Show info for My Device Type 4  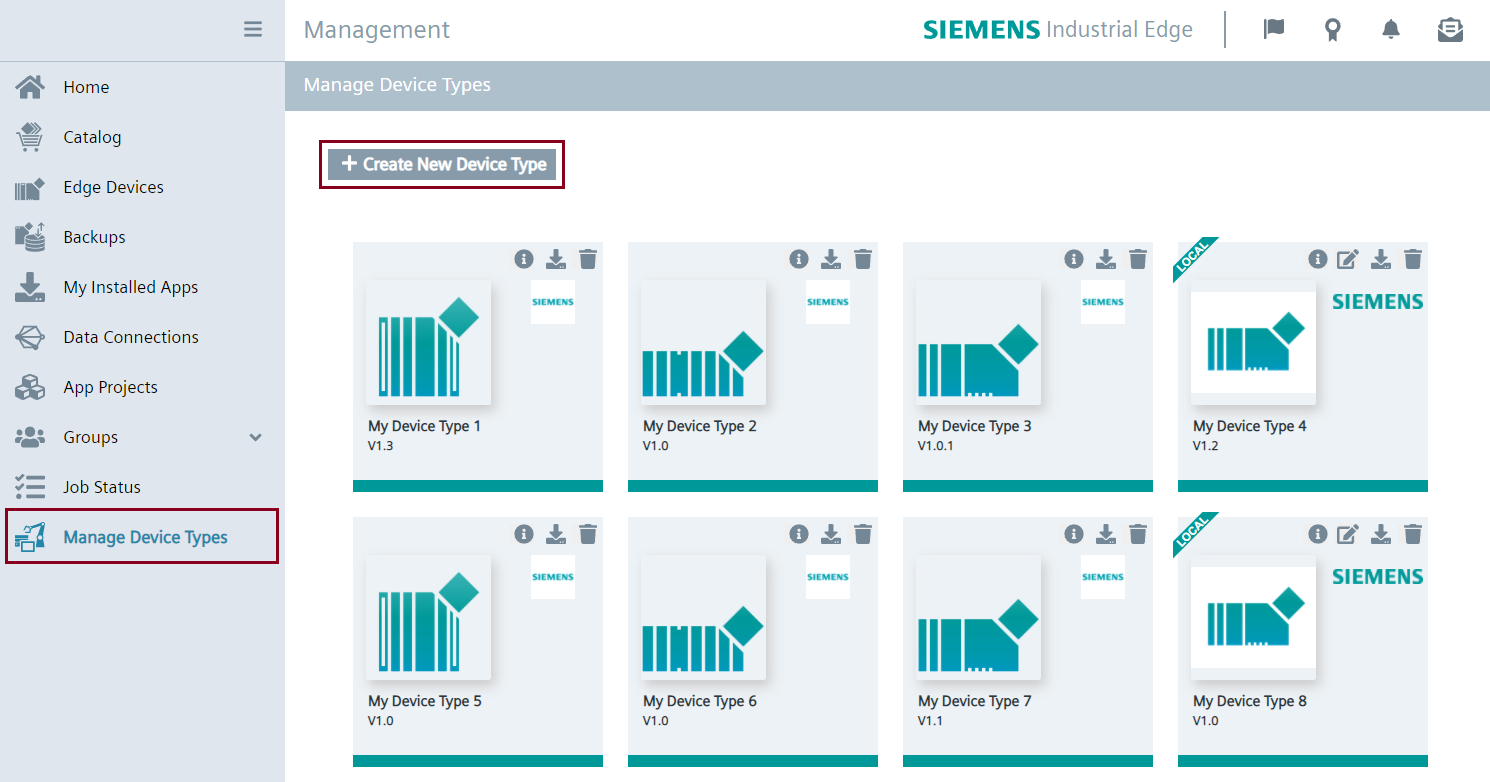(x=1318, y=259)
